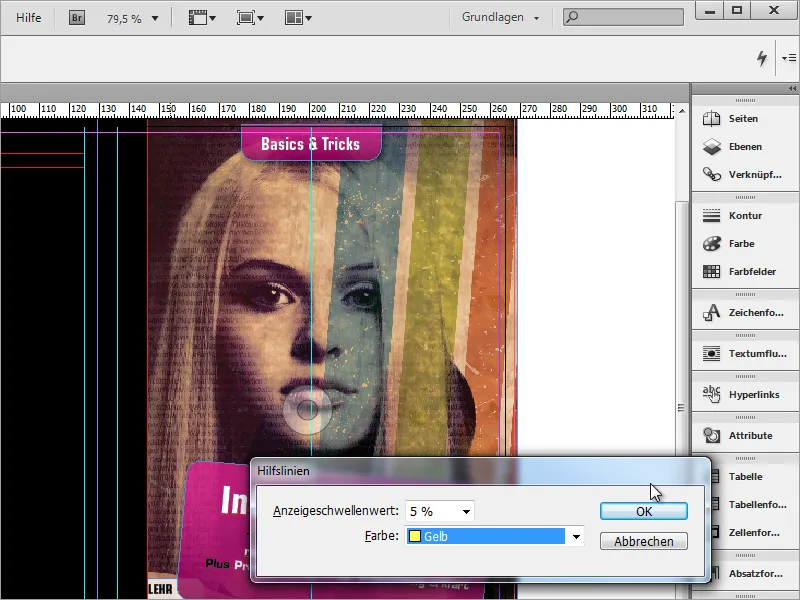Click Abbrechen to cancel dialog
The image size is (800, 600).
point(643,541)
